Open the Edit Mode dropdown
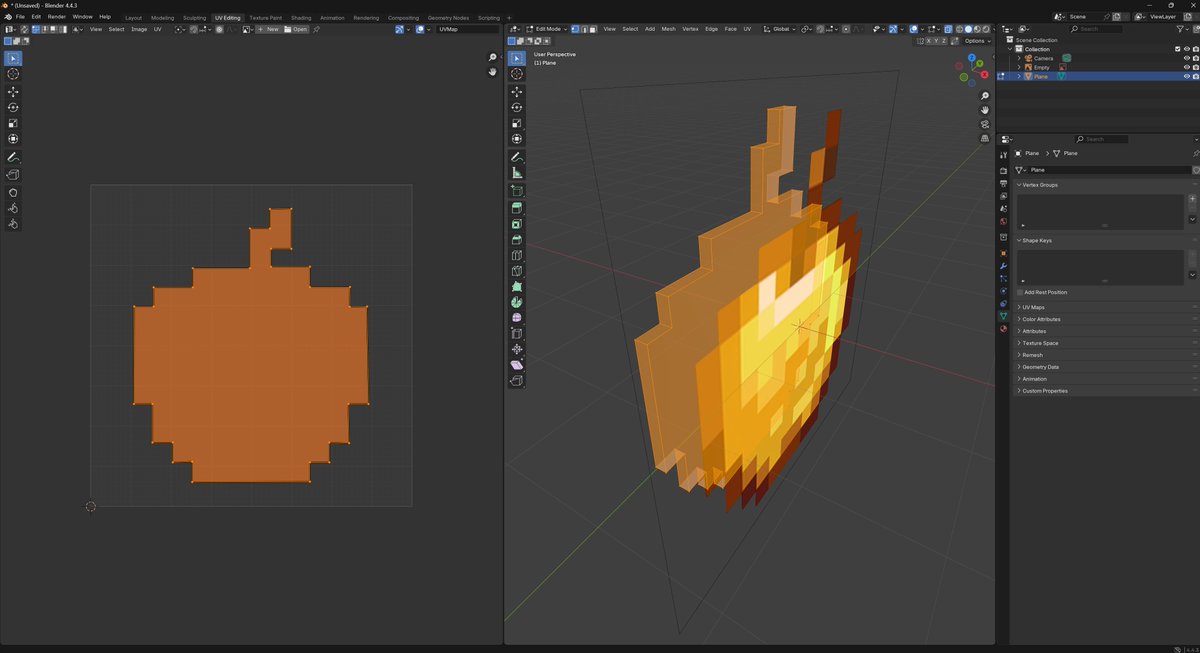Image resolution: width=1200 pixels, height=653 pixels. point(547,29)
